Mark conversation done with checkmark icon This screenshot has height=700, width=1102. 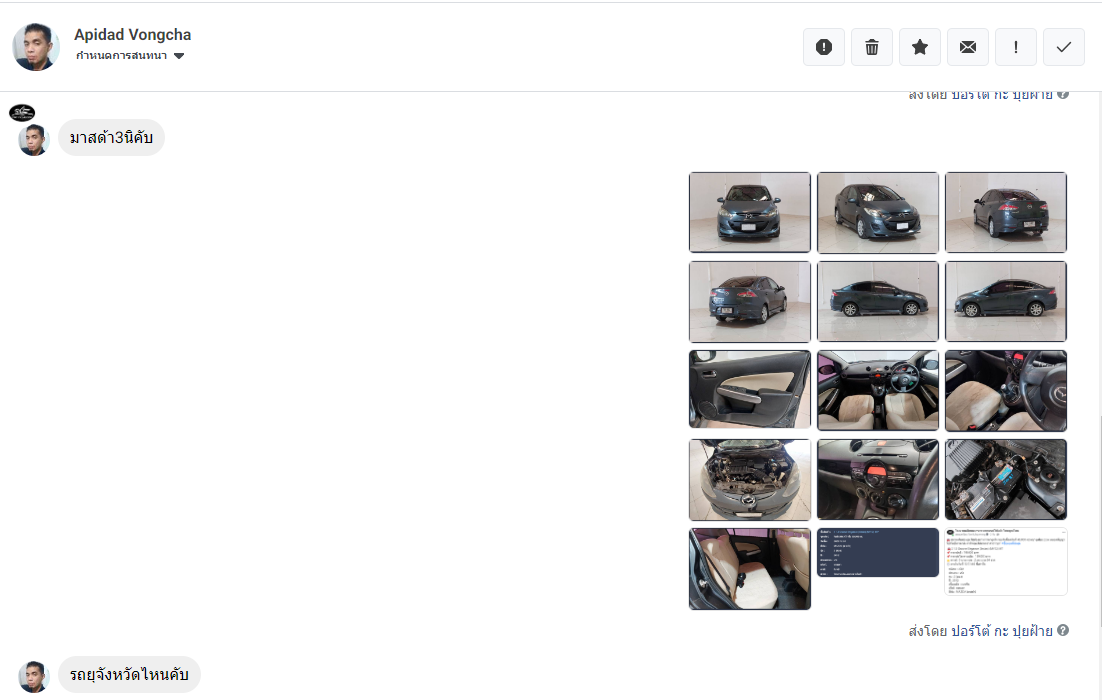click(1063, 47)
